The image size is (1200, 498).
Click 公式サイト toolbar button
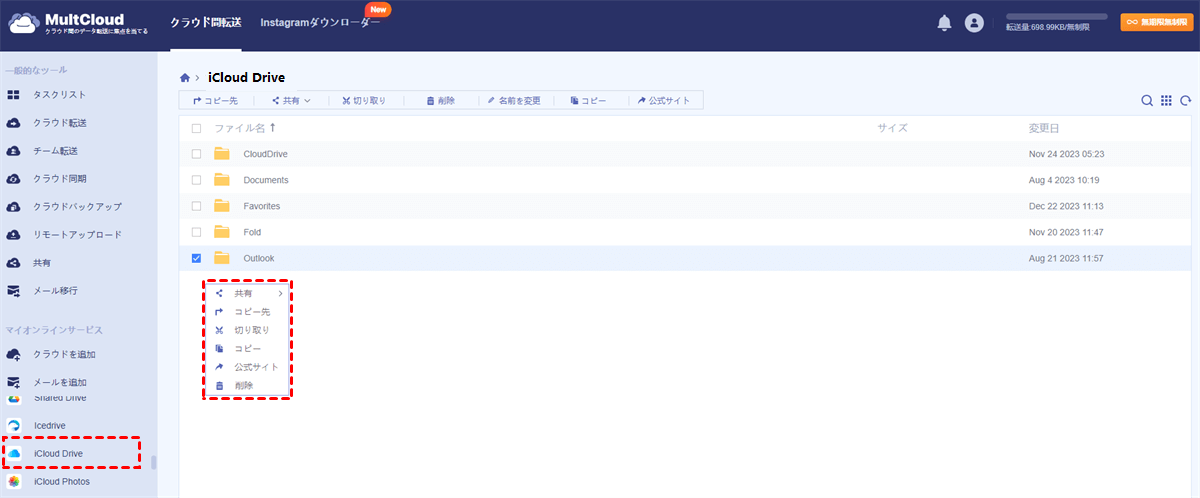tap(664, 100)
